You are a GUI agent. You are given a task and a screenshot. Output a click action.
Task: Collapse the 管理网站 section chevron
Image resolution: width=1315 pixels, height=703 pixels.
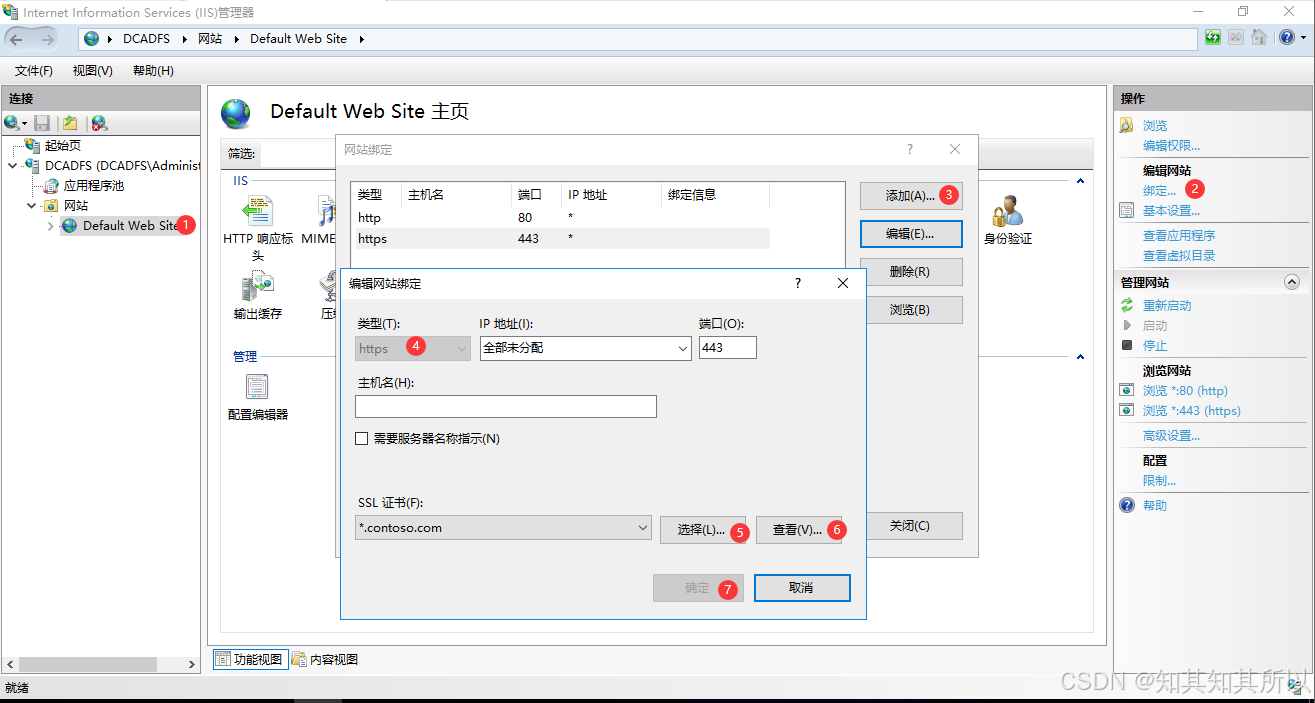tap(1291, 283)
